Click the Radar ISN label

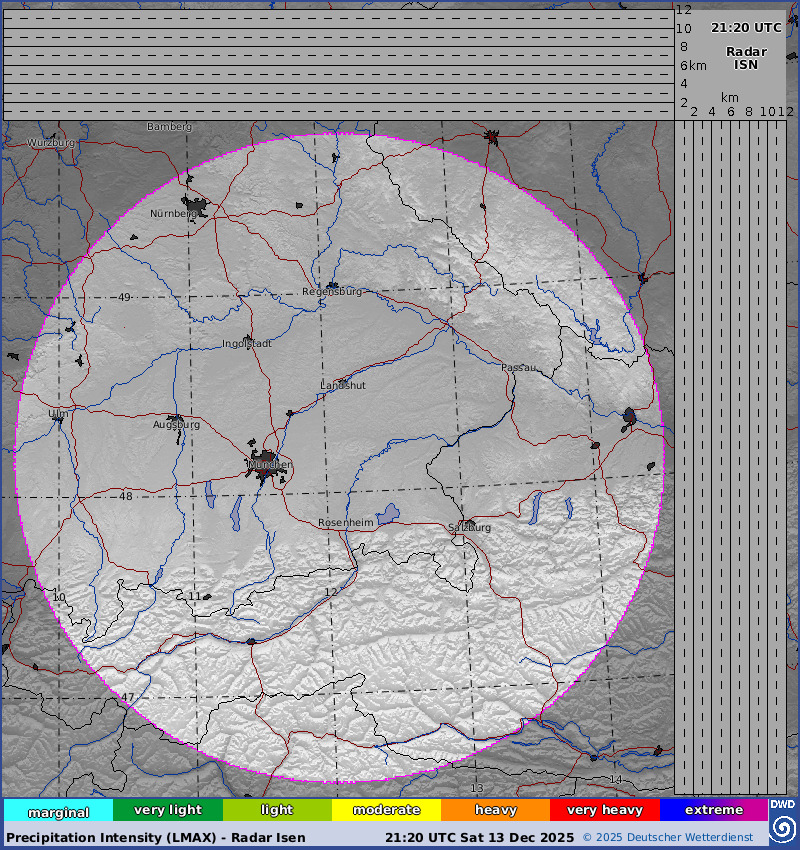(746, 58)
